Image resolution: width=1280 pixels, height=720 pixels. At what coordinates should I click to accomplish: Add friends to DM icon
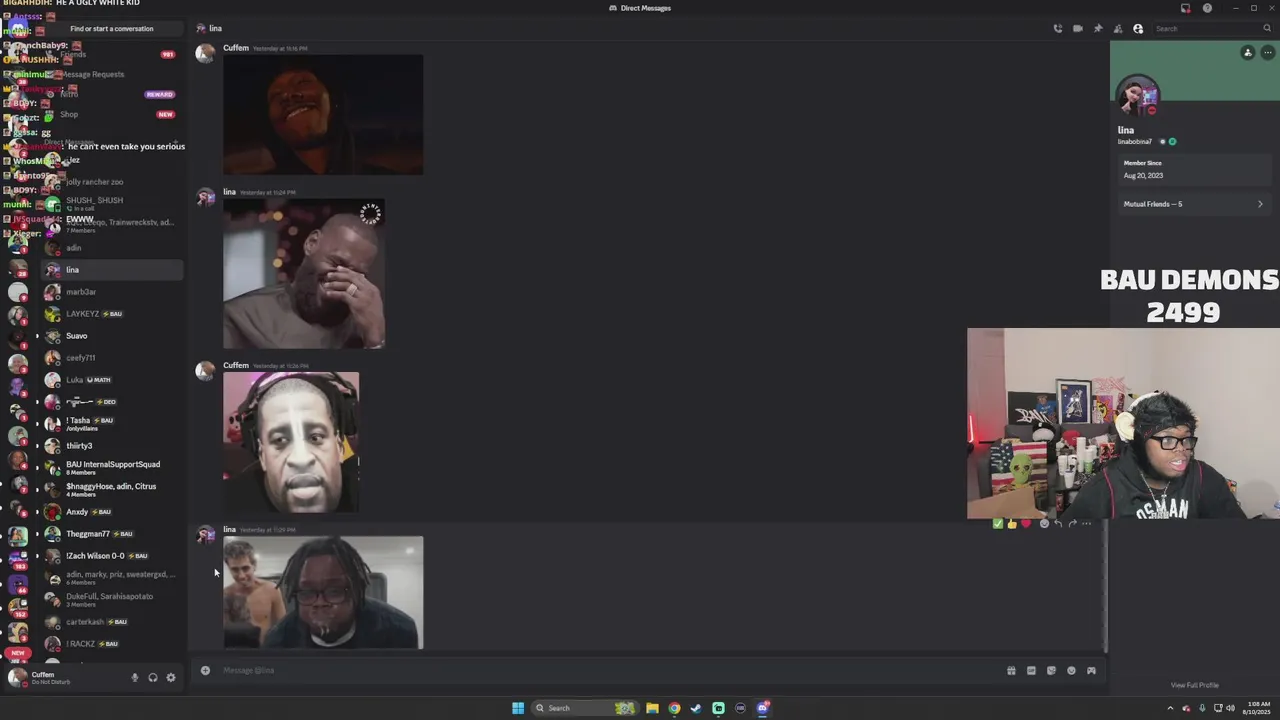(1118, 28)
